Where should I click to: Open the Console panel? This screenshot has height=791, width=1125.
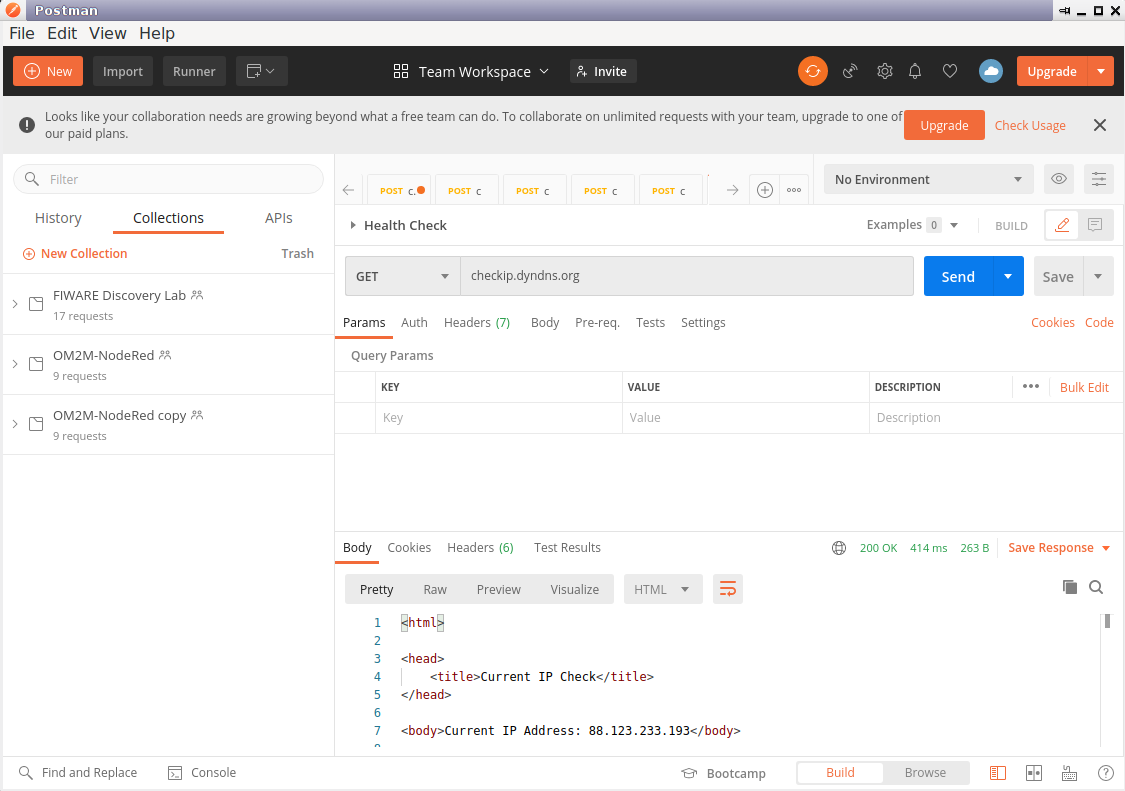pyautogui.click(x=202, y=772)
